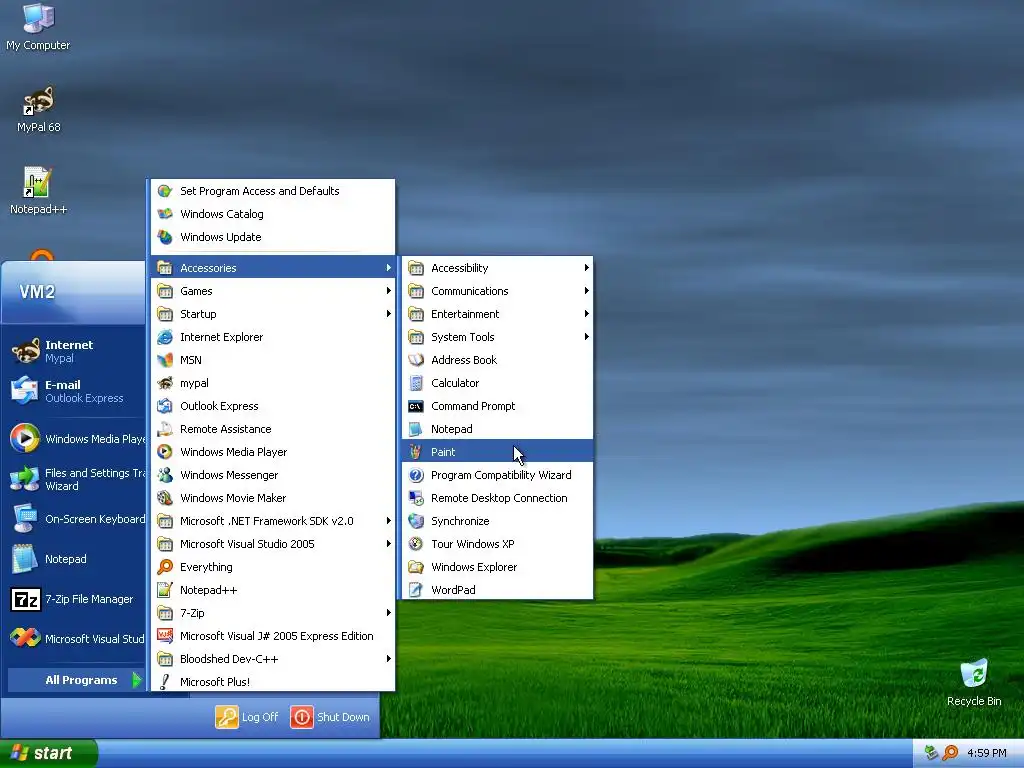Expand Microsoft .NET Framework SDK v2.0 submenu
This screenshot has width=1024, height=768.
coord(389,521)
